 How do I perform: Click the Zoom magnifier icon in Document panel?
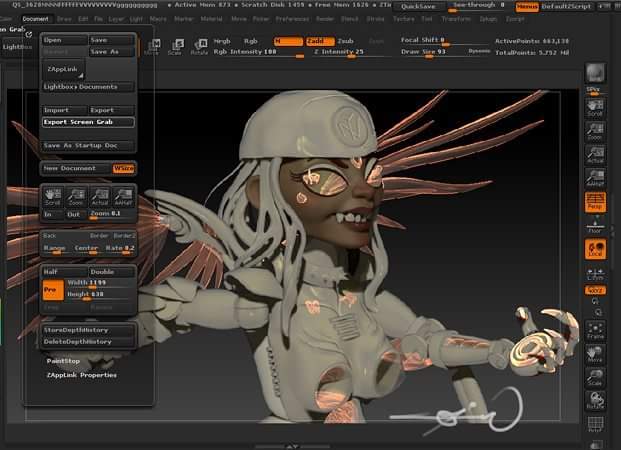coord(76,197)
